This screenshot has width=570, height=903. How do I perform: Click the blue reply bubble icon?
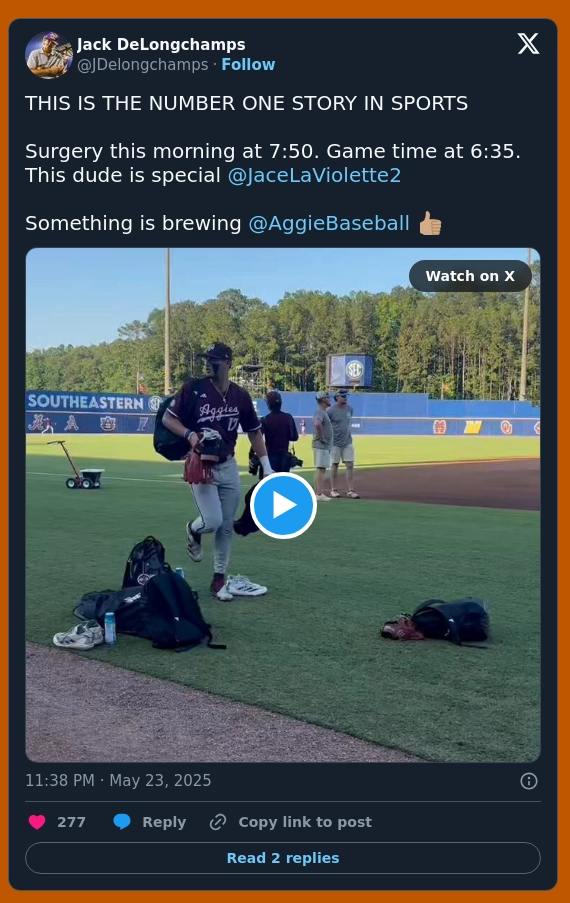click(x=121, y=822)
